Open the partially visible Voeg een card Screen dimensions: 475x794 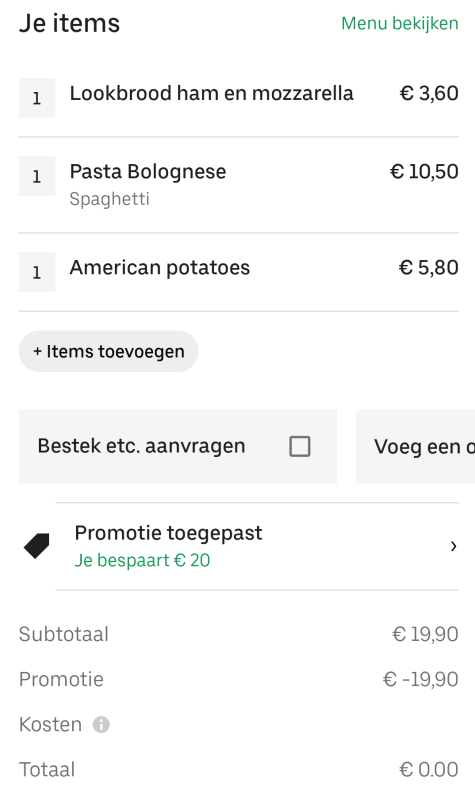tap(415, 447)
